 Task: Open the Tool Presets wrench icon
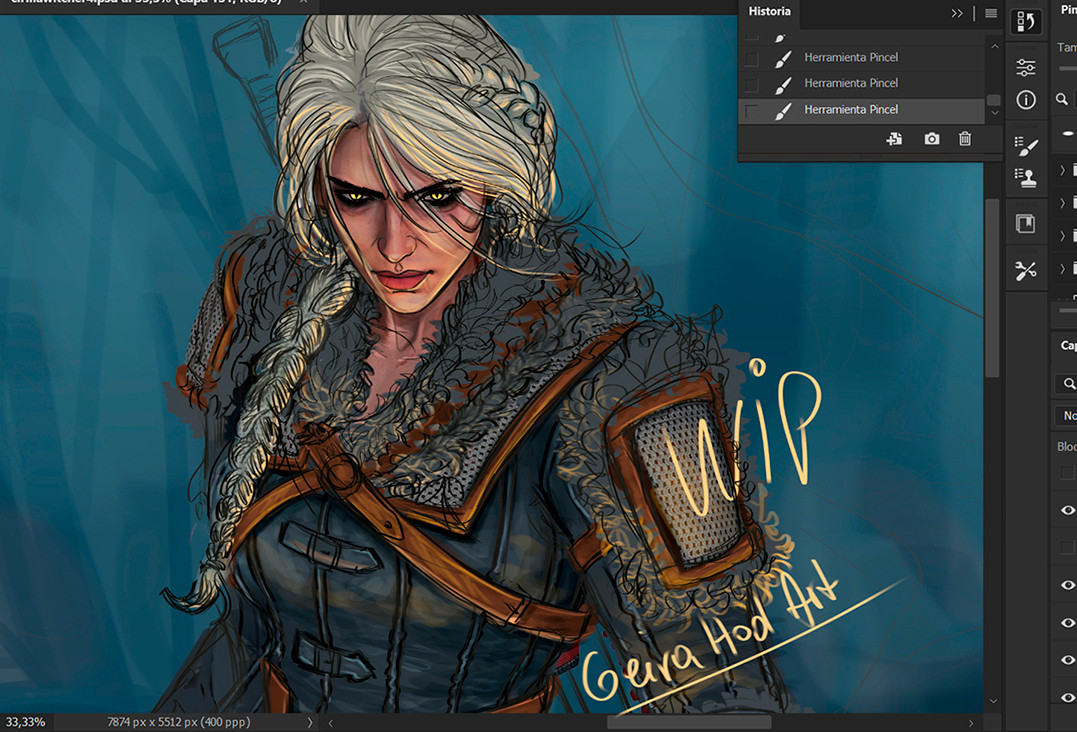point(1025,271)
